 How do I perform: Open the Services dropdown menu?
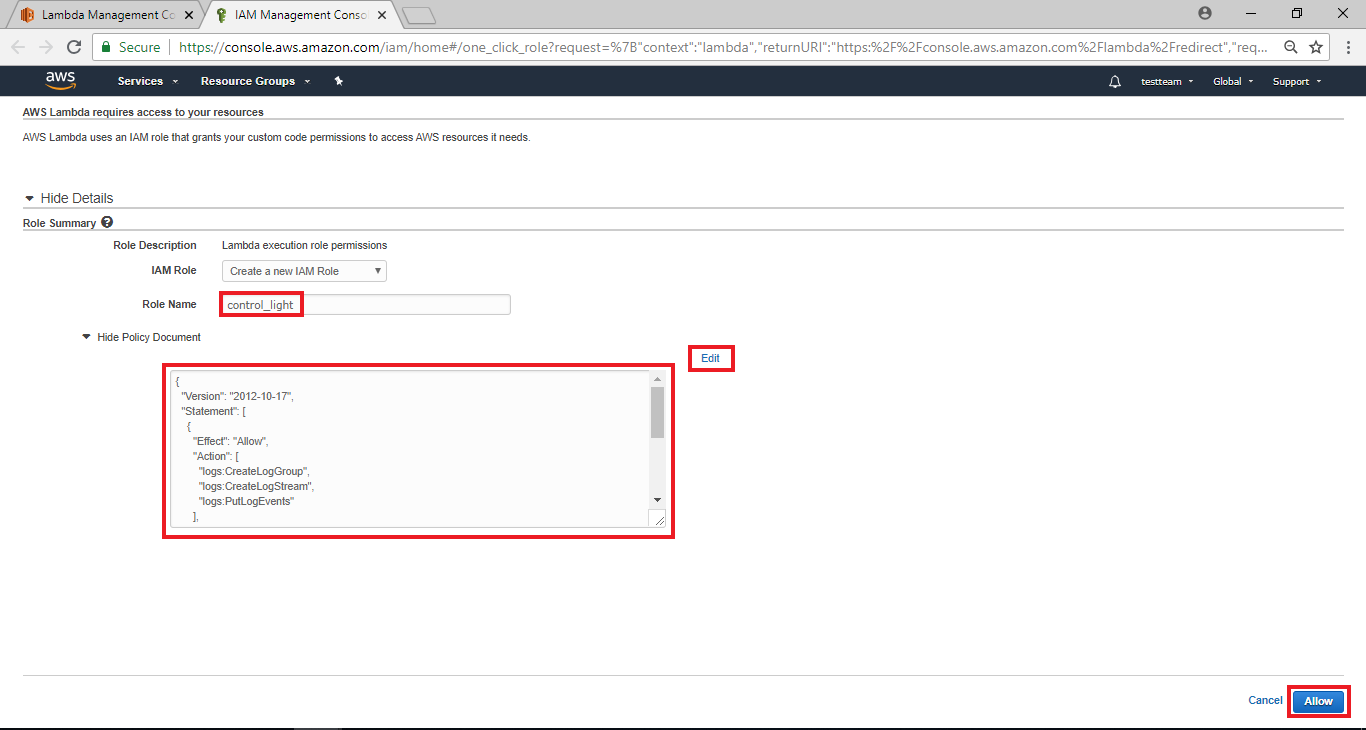click(148, 82)
